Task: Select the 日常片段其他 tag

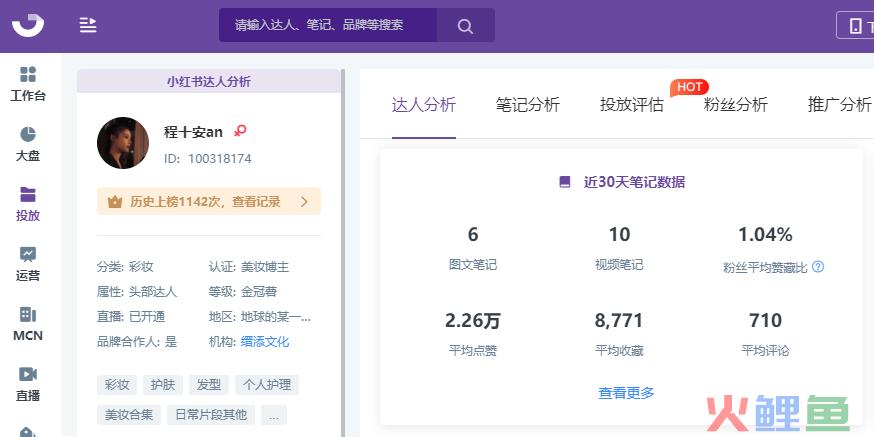Action: coord(211,415)
